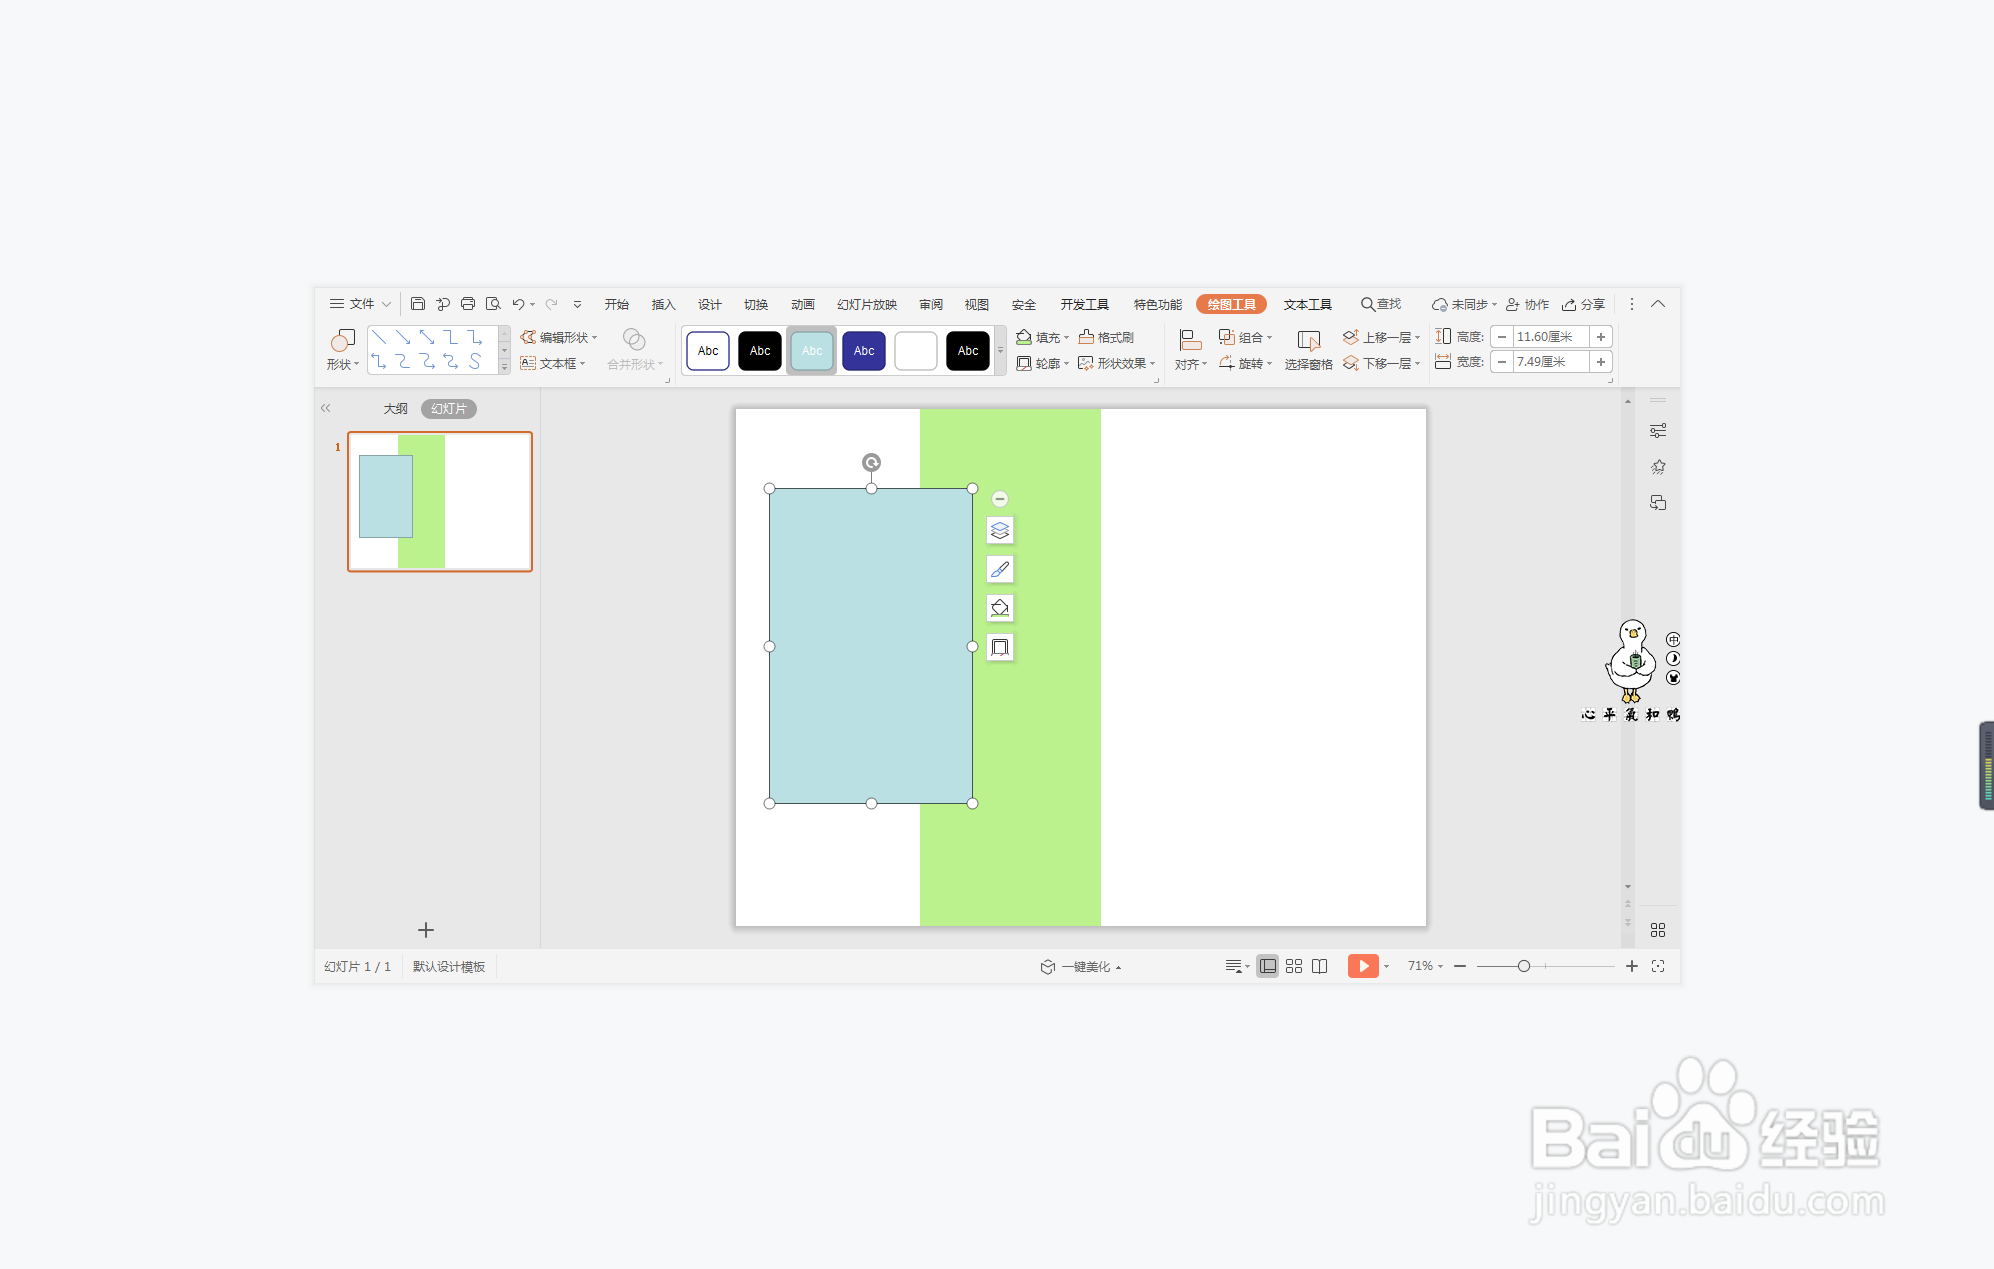Click the fill bucket icon beside shape

[1000, 608]
